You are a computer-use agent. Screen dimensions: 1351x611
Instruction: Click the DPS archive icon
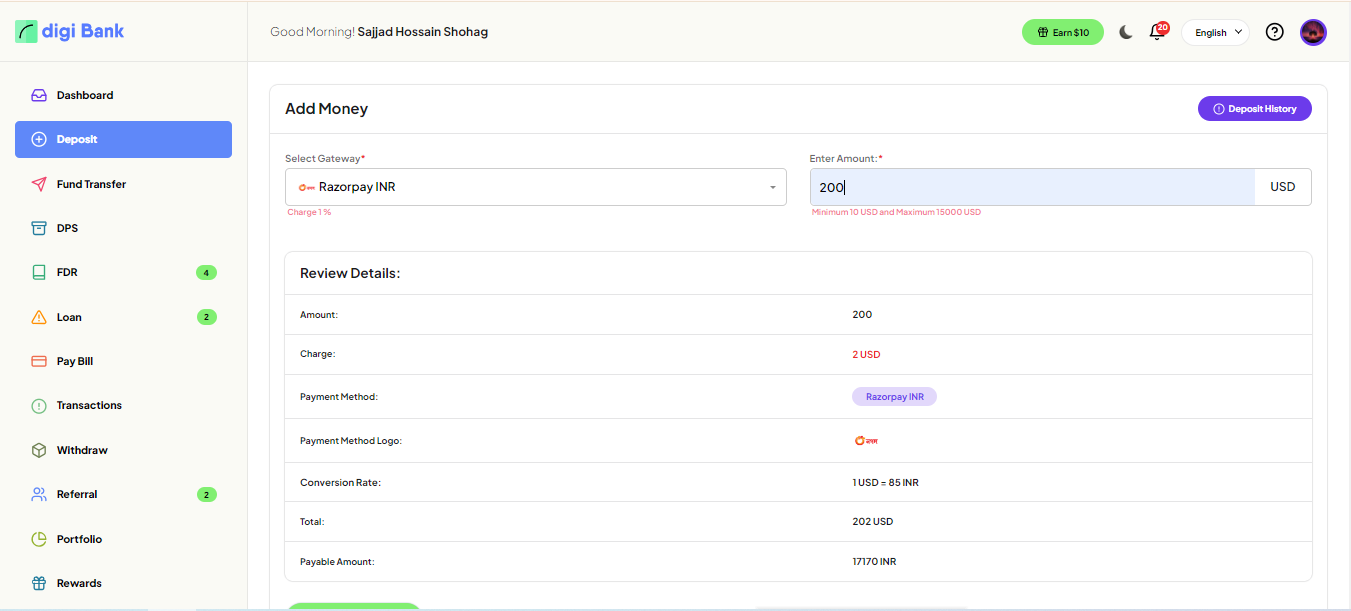tap(39, 228)
